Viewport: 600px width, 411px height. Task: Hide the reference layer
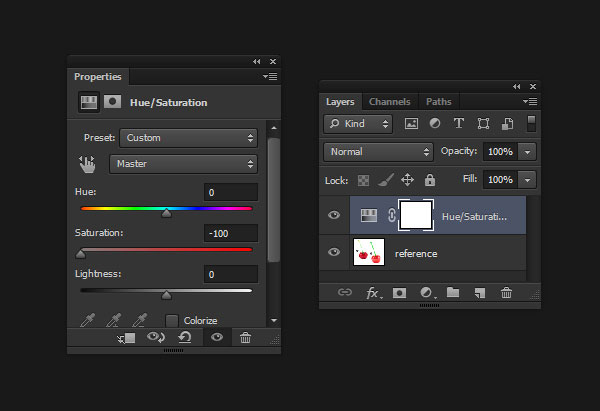point(334,252)
